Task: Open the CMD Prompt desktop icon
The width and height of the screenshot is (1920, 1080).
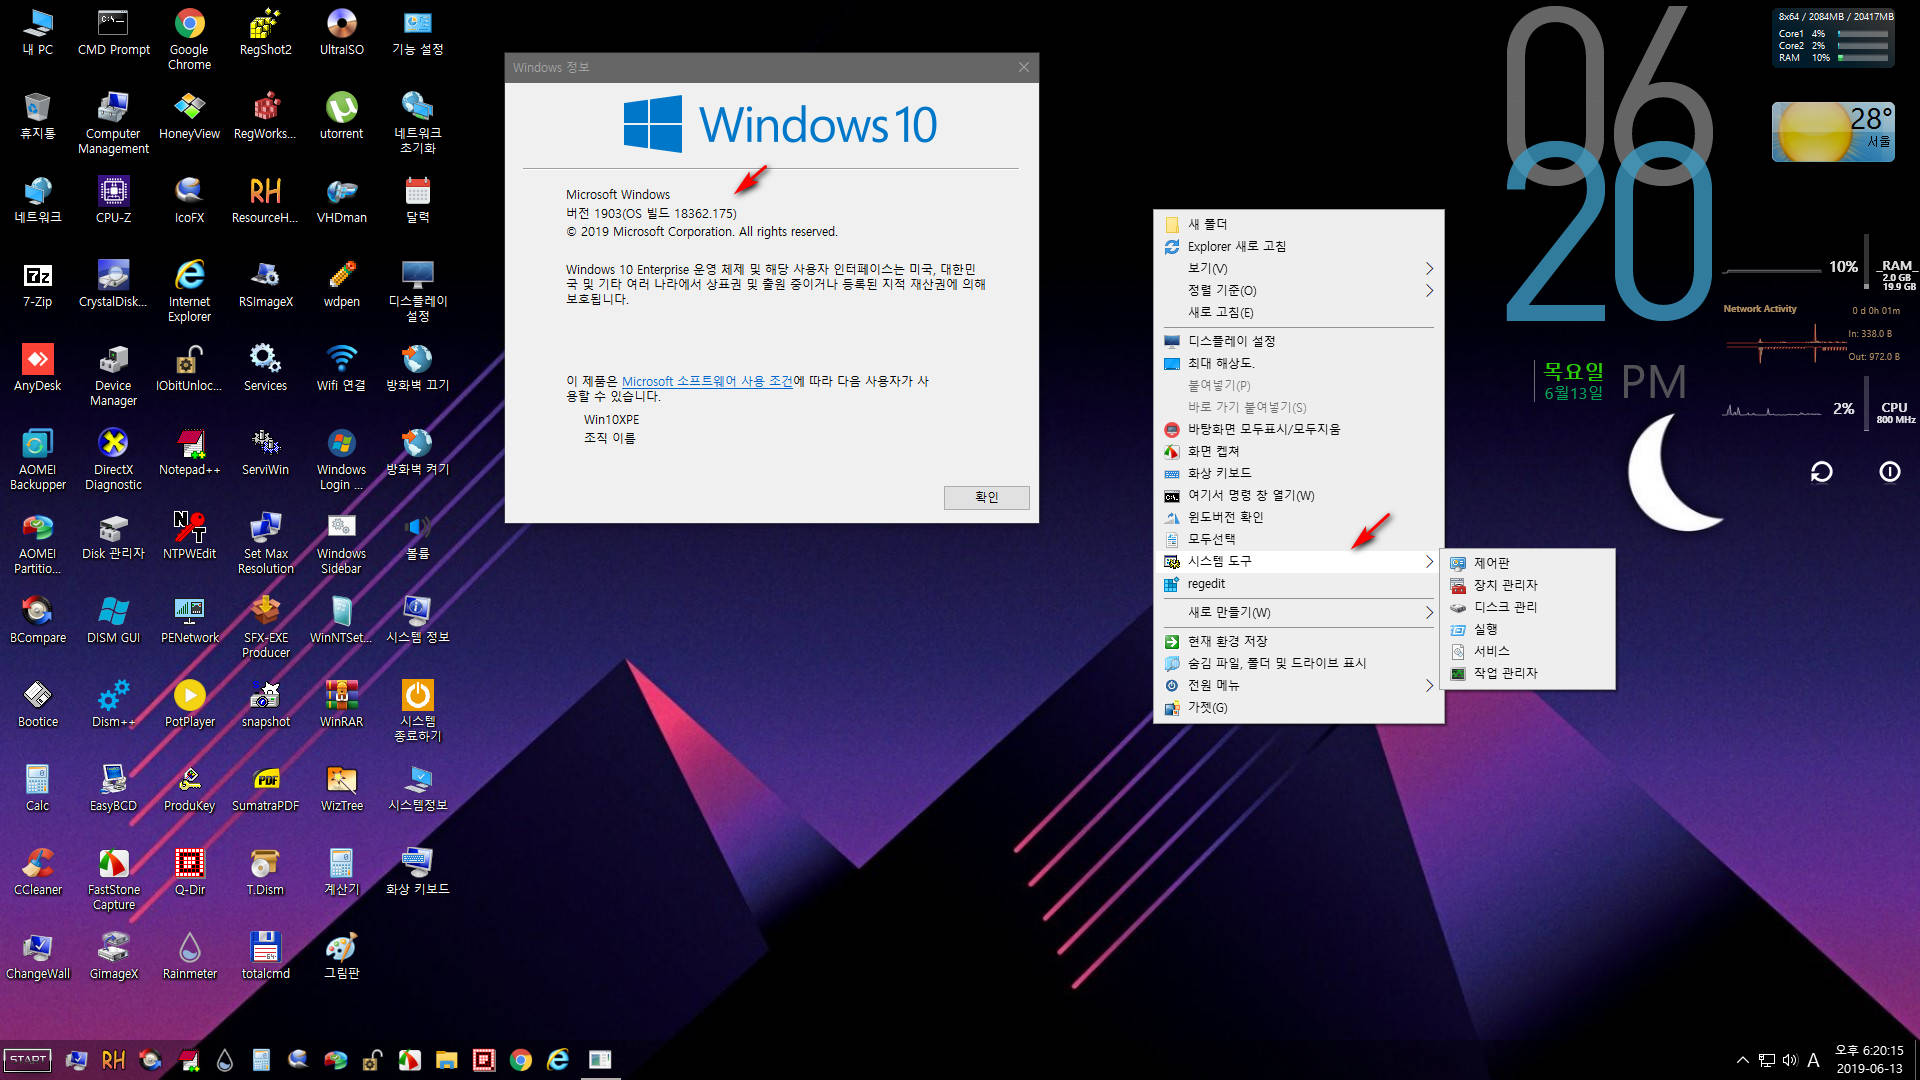Action: 113,32
